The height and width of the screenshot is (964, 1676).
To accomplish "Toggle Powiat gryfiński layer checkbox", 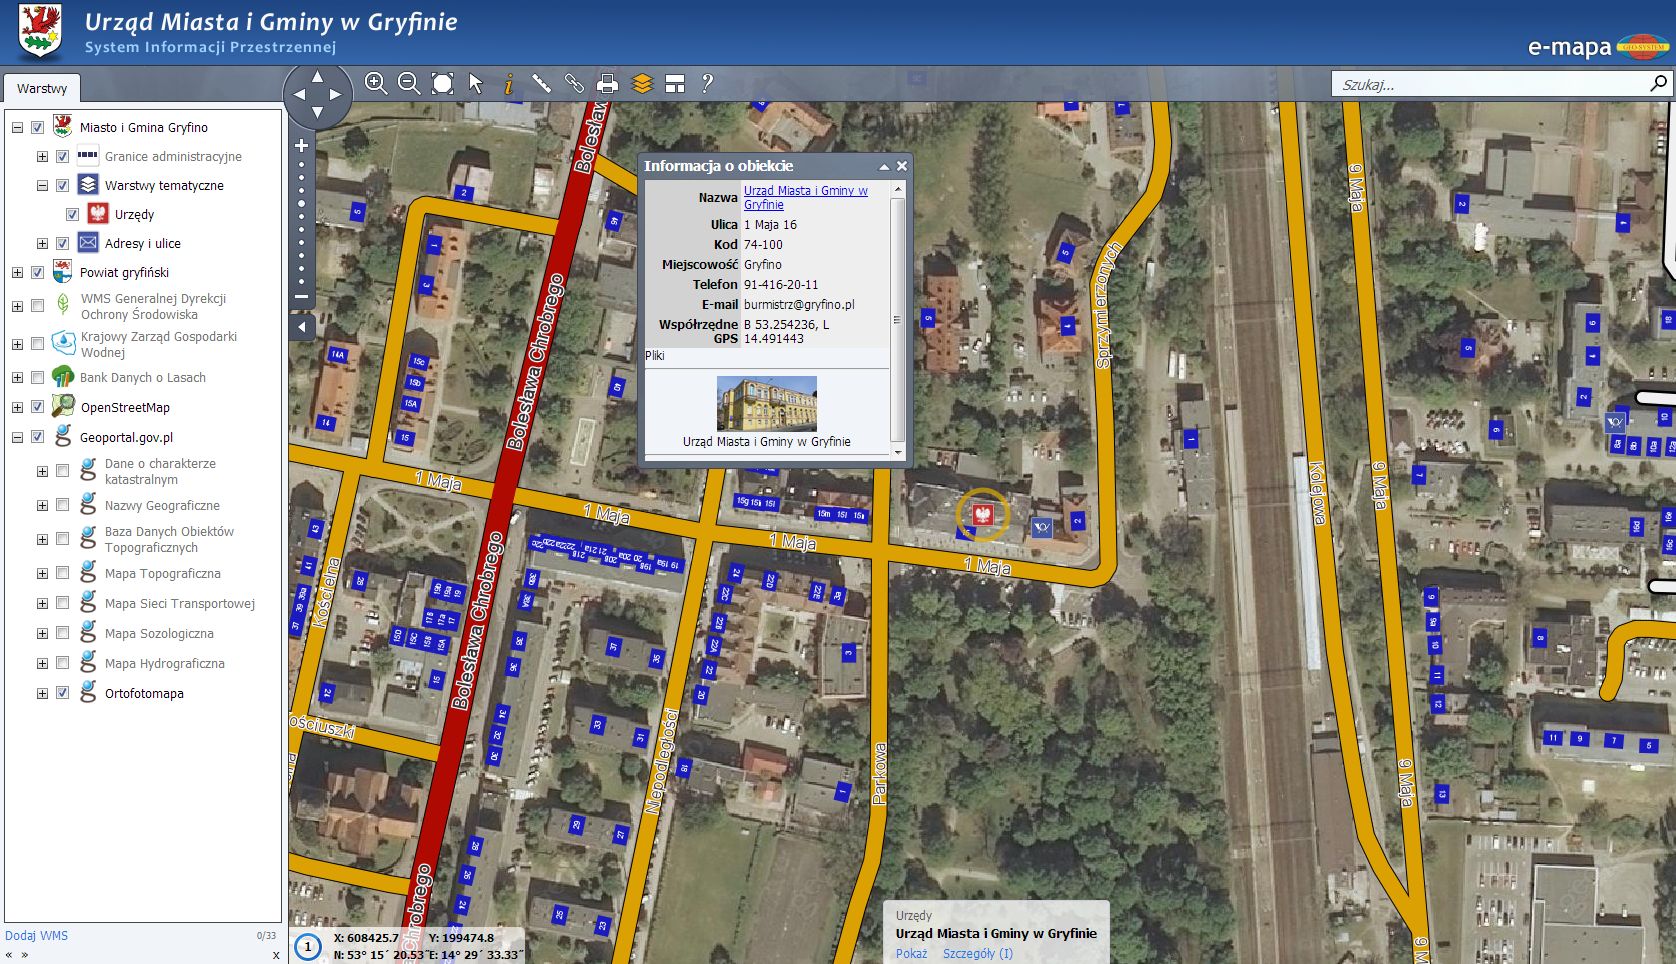I will [38, 272].
